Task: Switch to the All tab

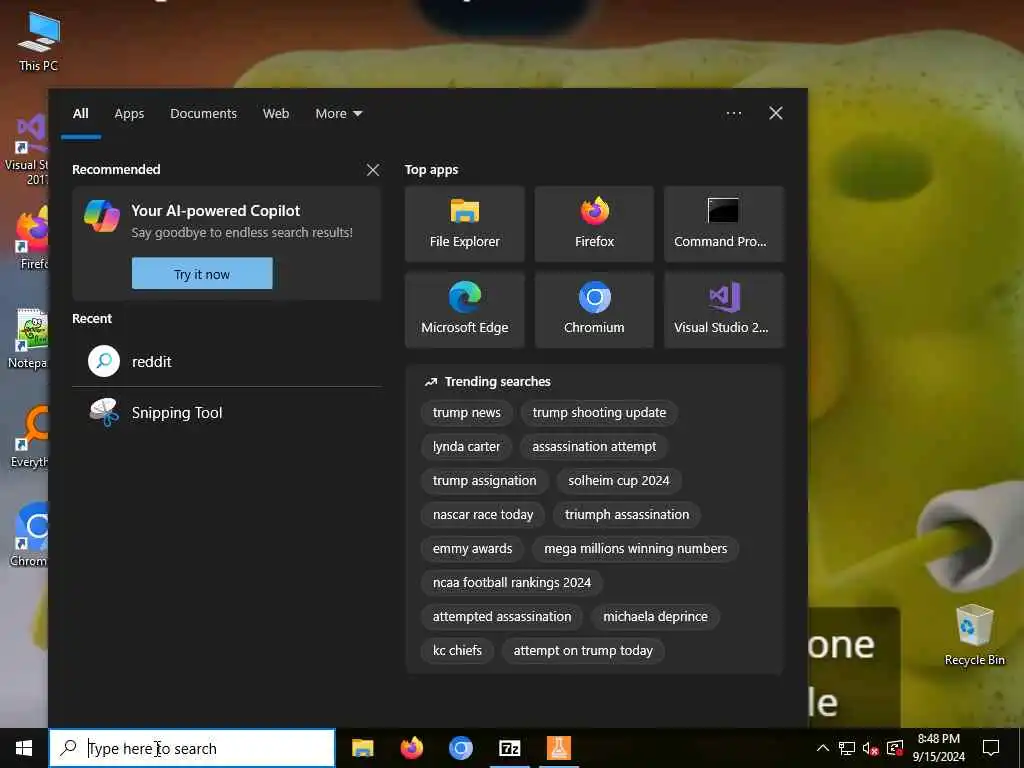Action: (80, 114)
